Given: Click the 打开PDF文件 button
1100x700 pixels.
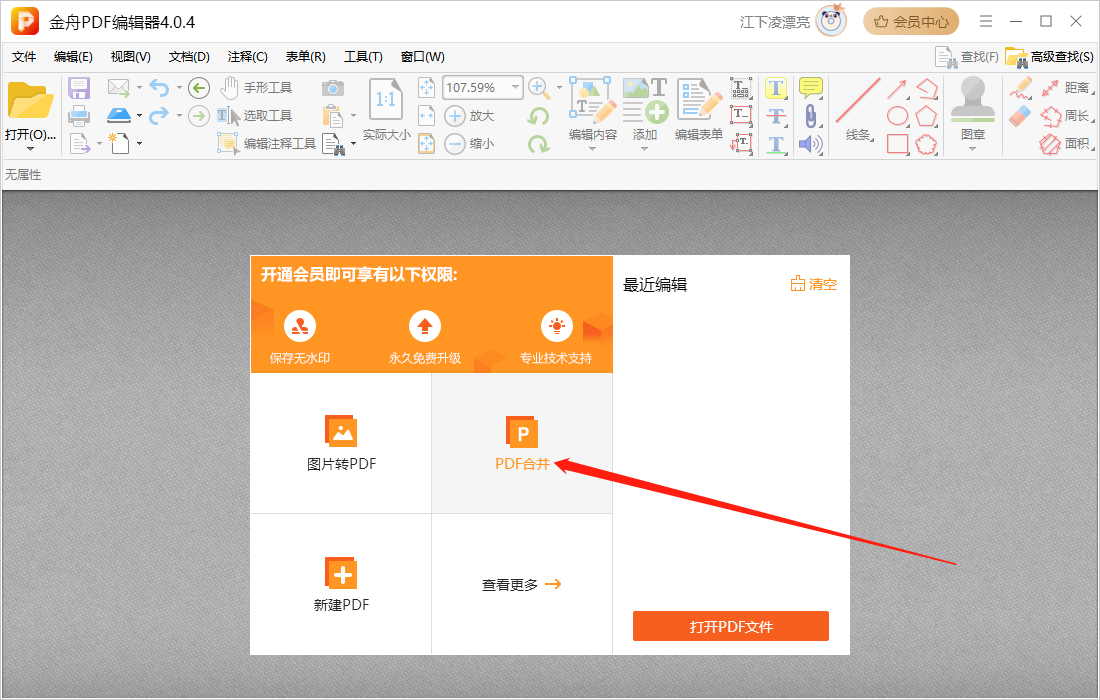Looking at the screenshot, I should 730,626.
